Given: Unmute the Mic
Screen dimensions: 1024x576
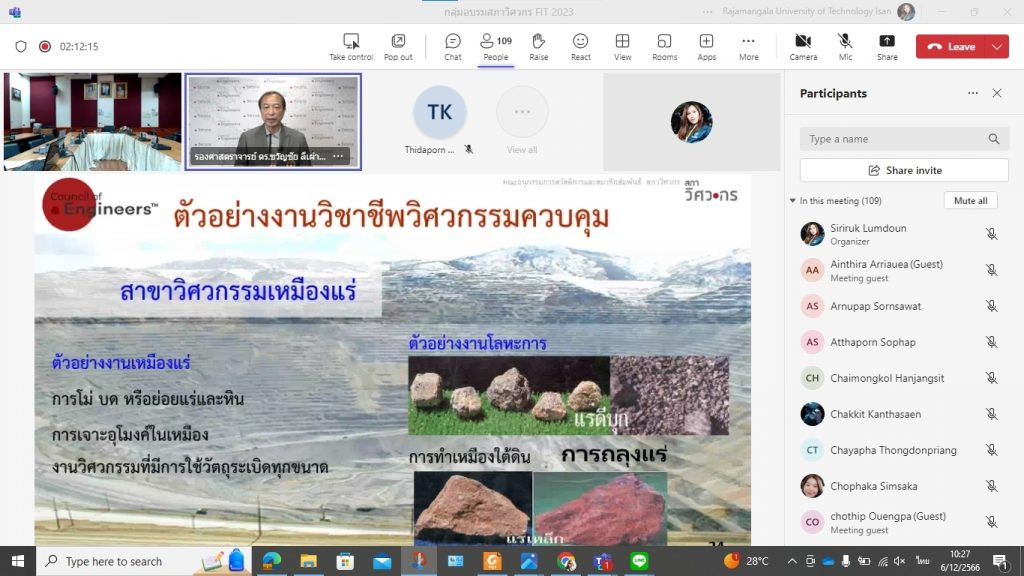Looking at the screenshot, I should point(845,46).
